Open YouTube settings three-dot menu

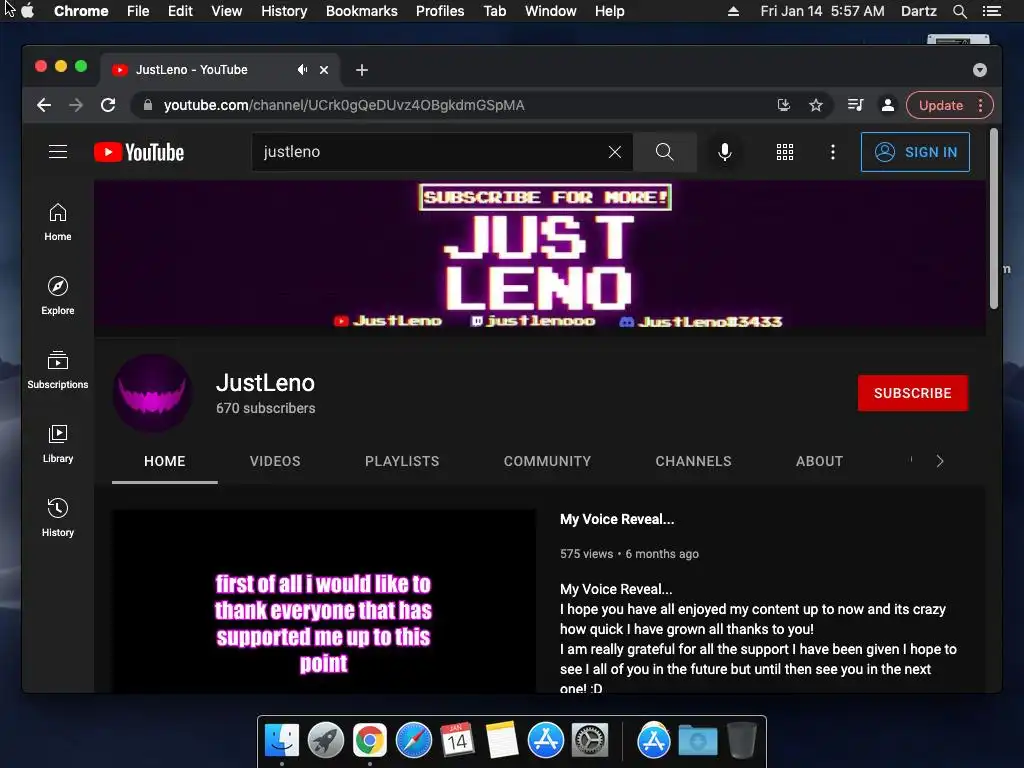pos(832,152)
